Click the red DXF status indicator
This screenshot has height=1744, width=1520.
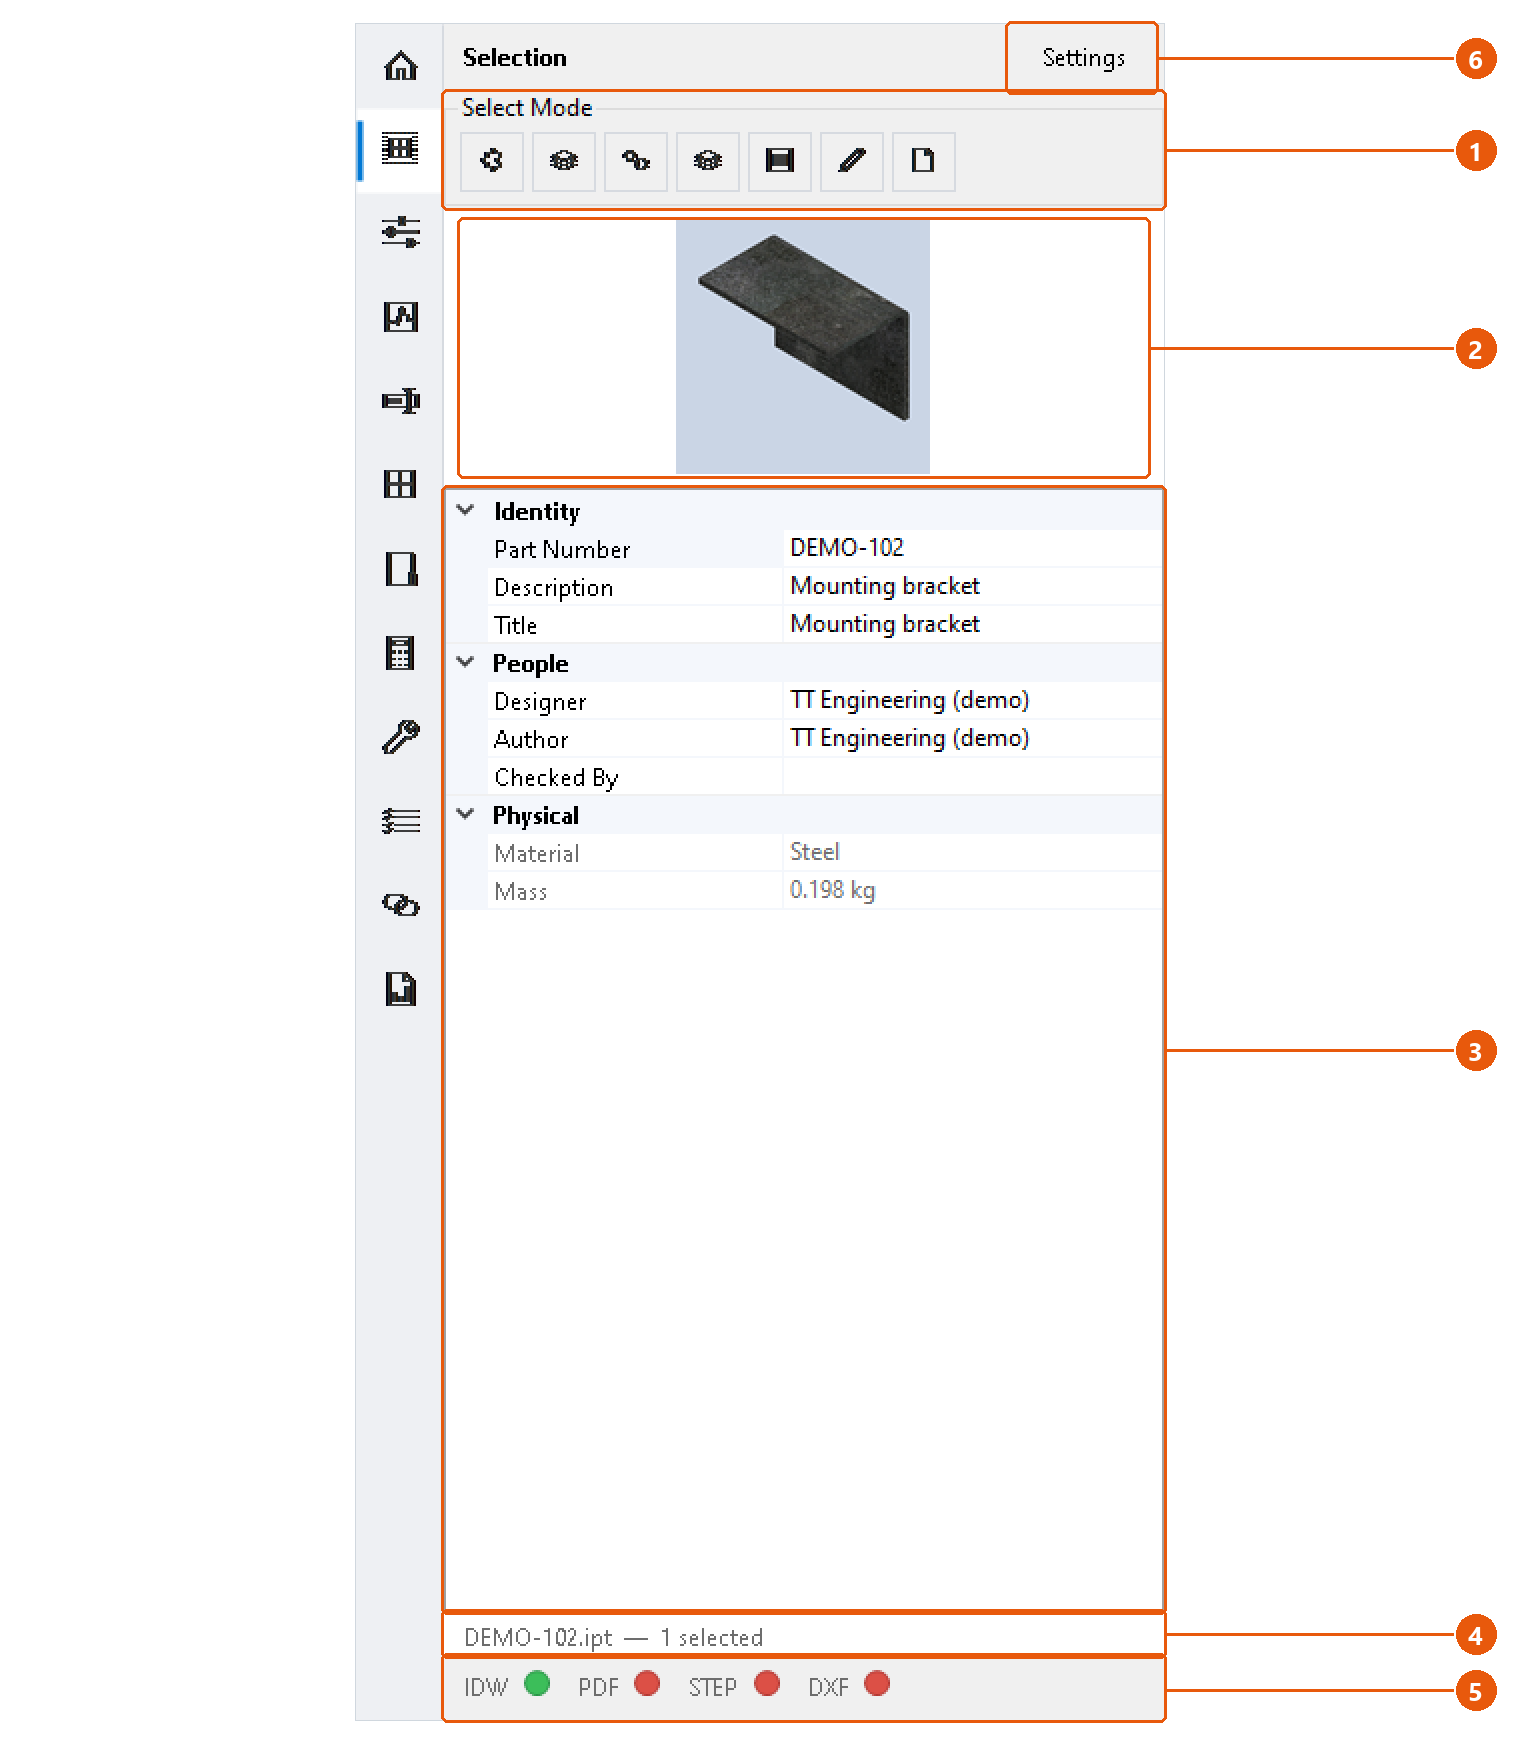pos(877,1684)
